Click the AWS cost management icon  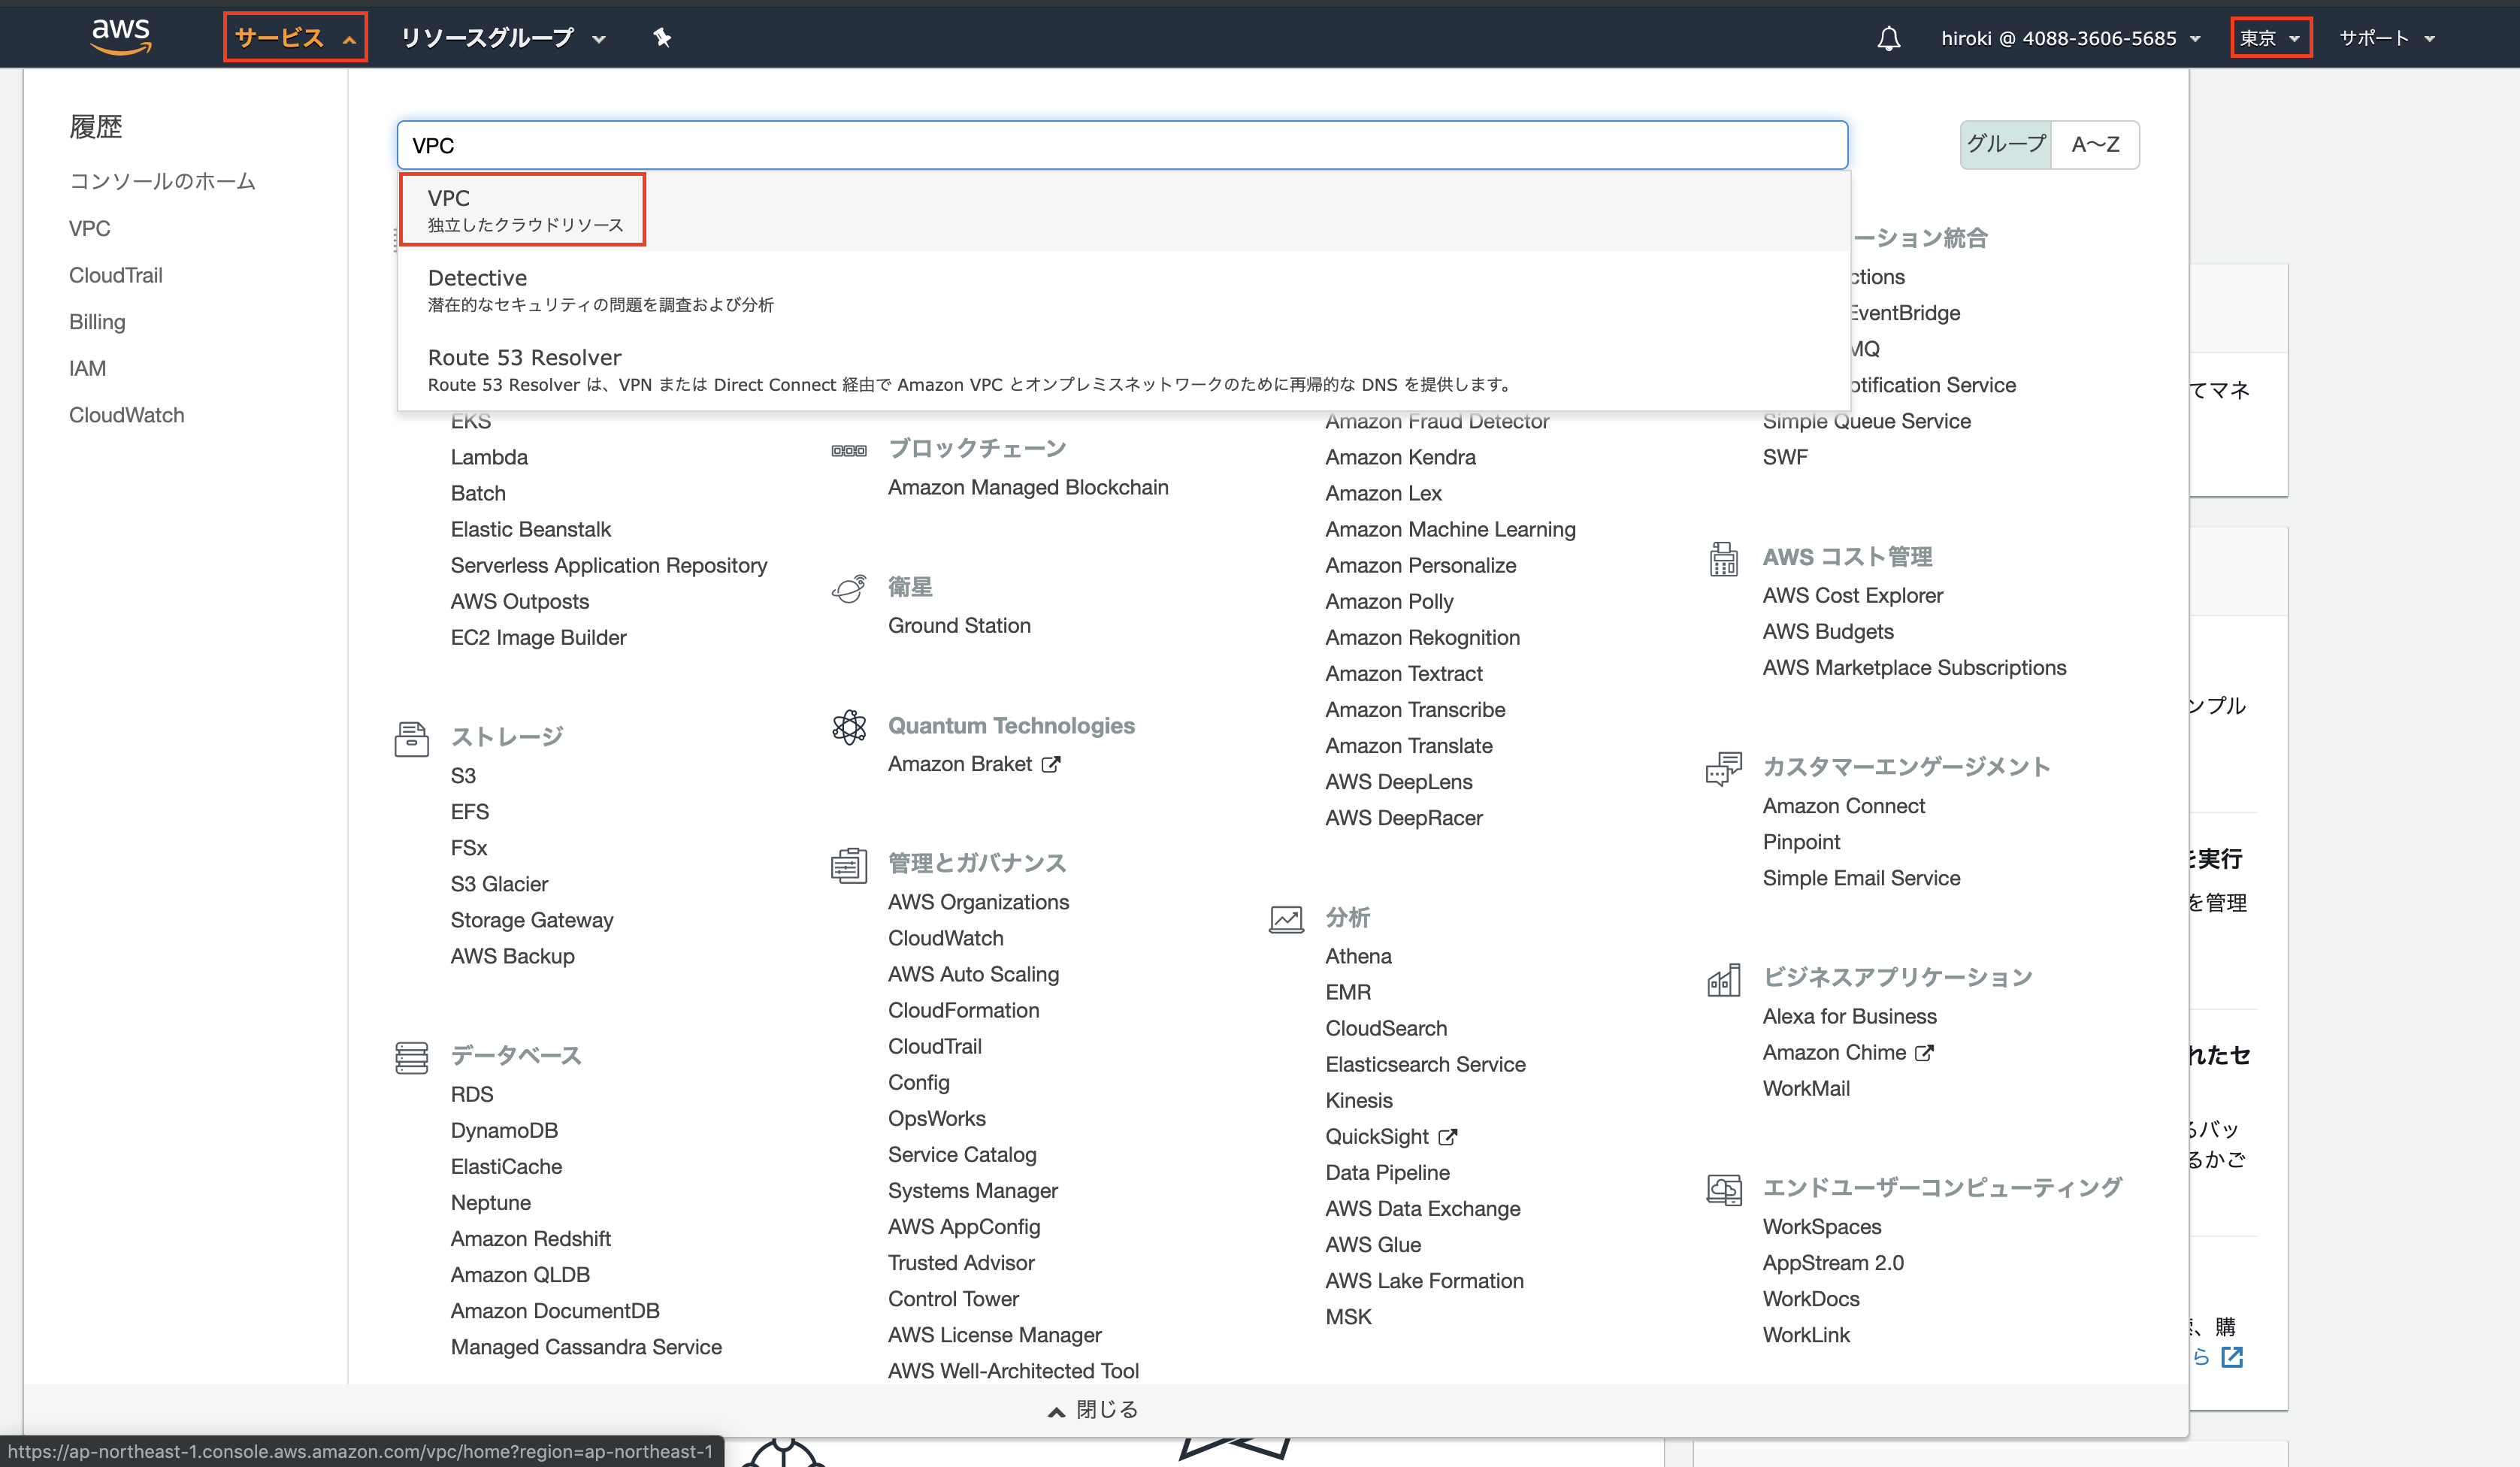1723,559
